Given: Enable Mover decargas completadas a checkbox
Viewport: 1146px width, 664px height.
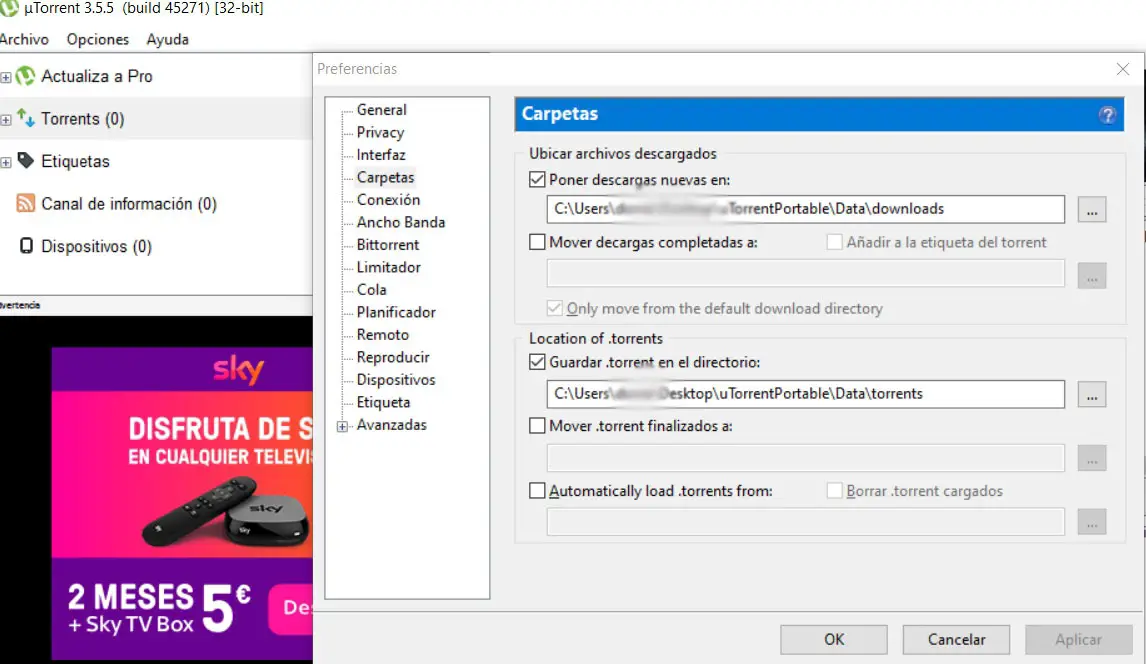Looking at the screenshot, I should tap(537, 242).
